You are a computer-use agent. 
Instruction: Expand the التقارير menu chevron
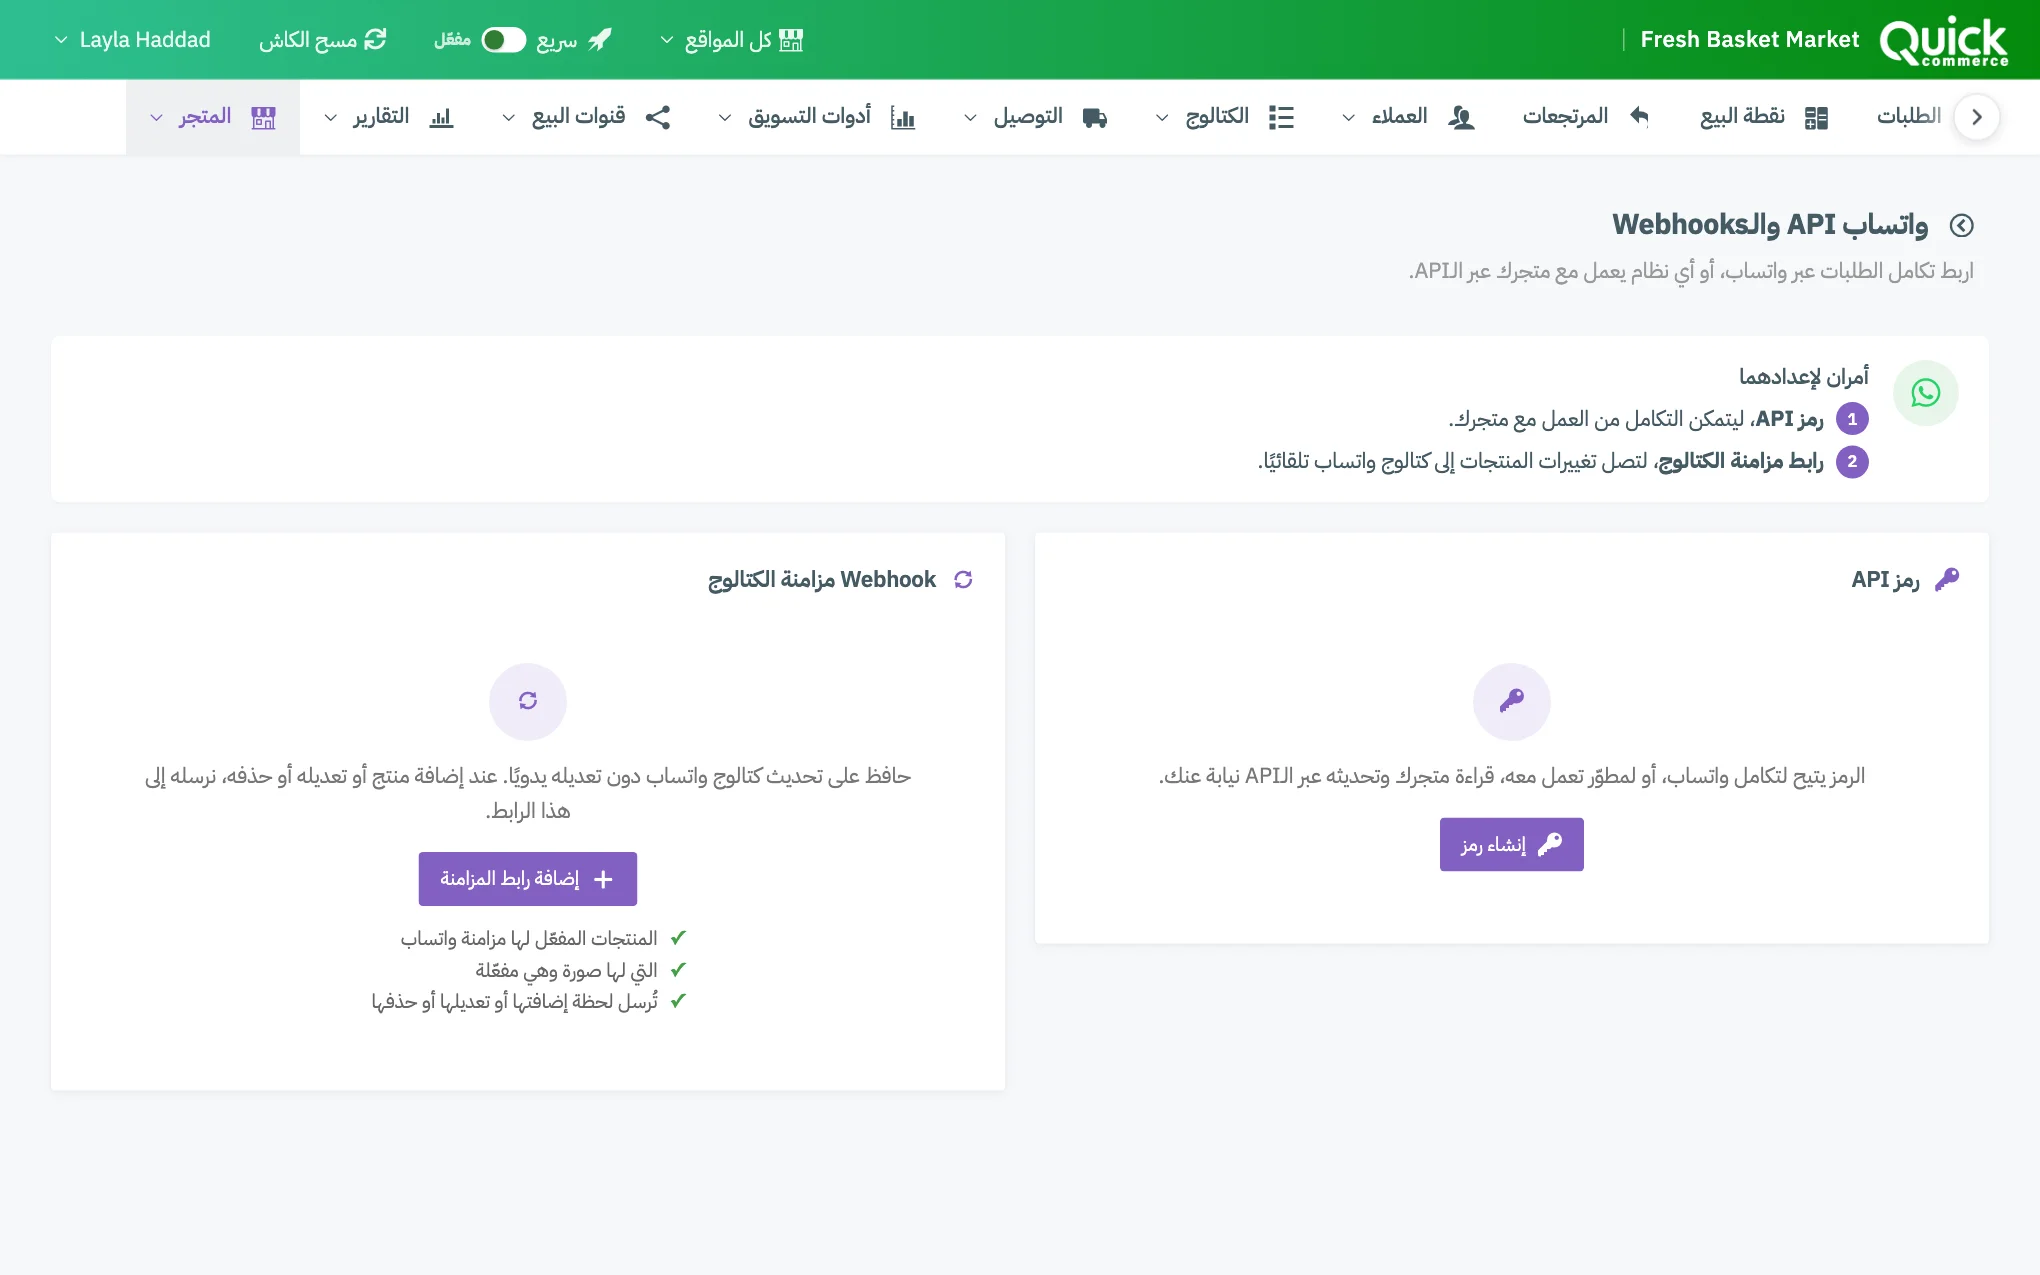tap(330, 118)
